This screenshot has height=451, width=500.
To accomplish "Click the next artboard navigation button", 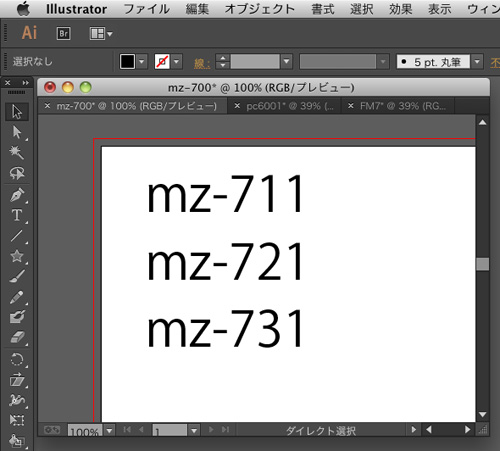I will click(211, 430).
